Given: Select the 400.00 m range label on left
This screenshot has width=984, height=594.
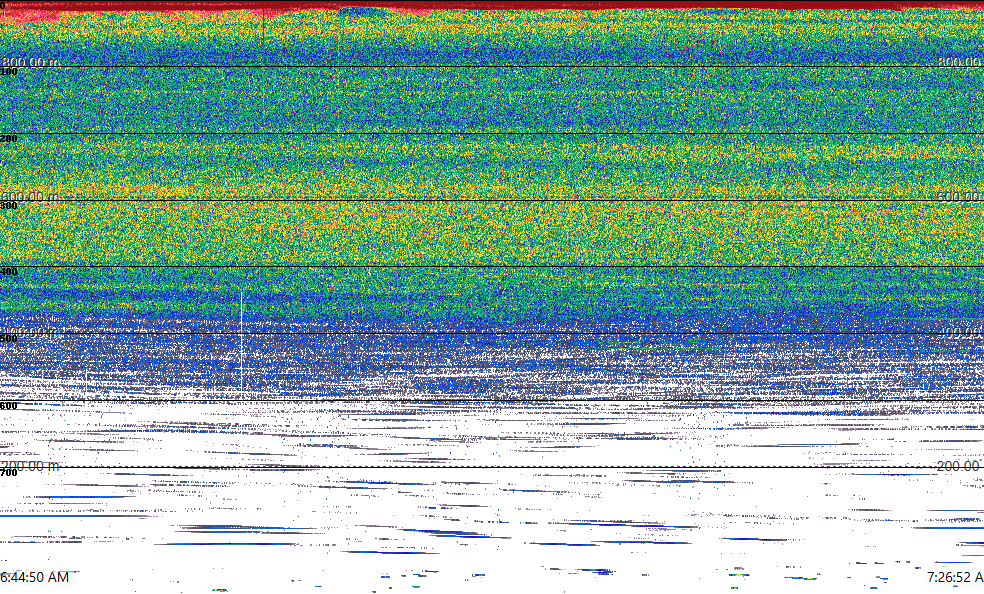Looking at the screenshot, I should click(x=31, y=331).
